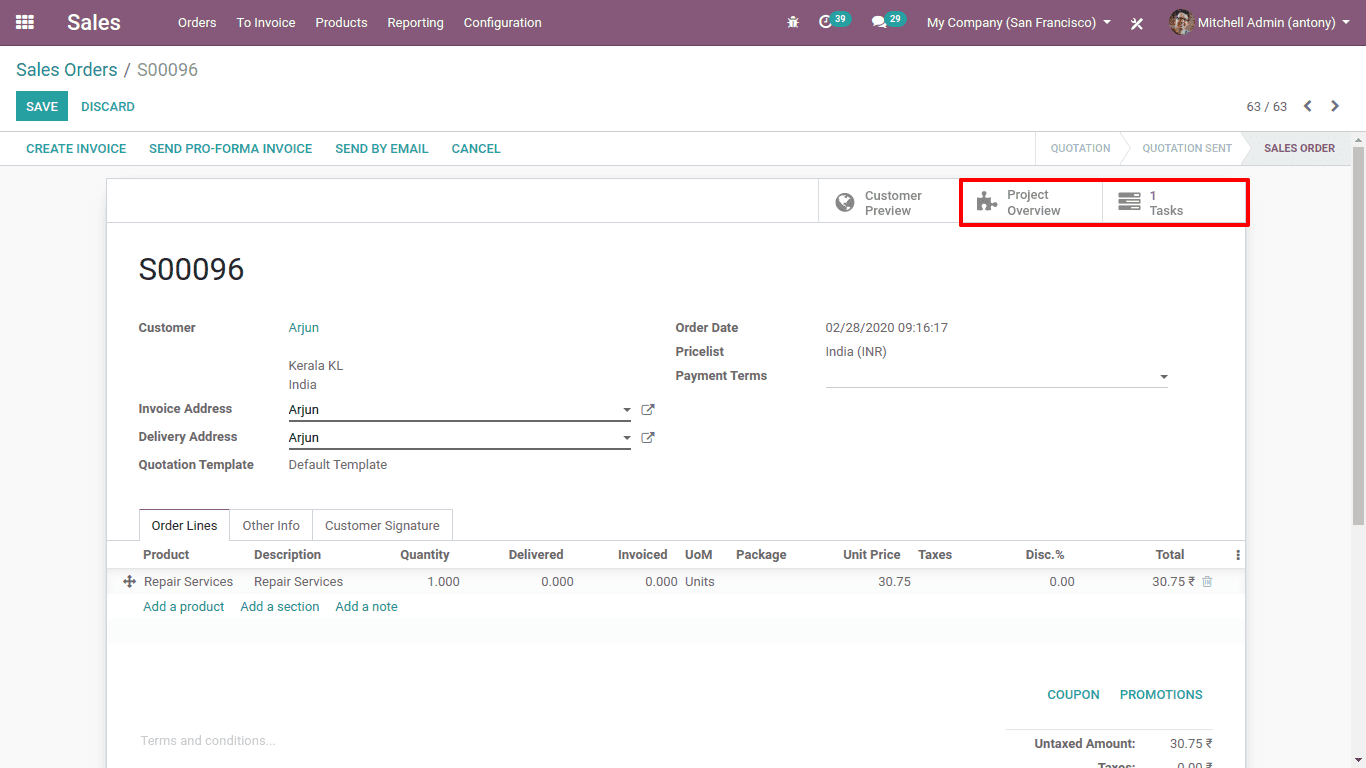
Task: Click the CANCEL button
Action: pos(476,148)
